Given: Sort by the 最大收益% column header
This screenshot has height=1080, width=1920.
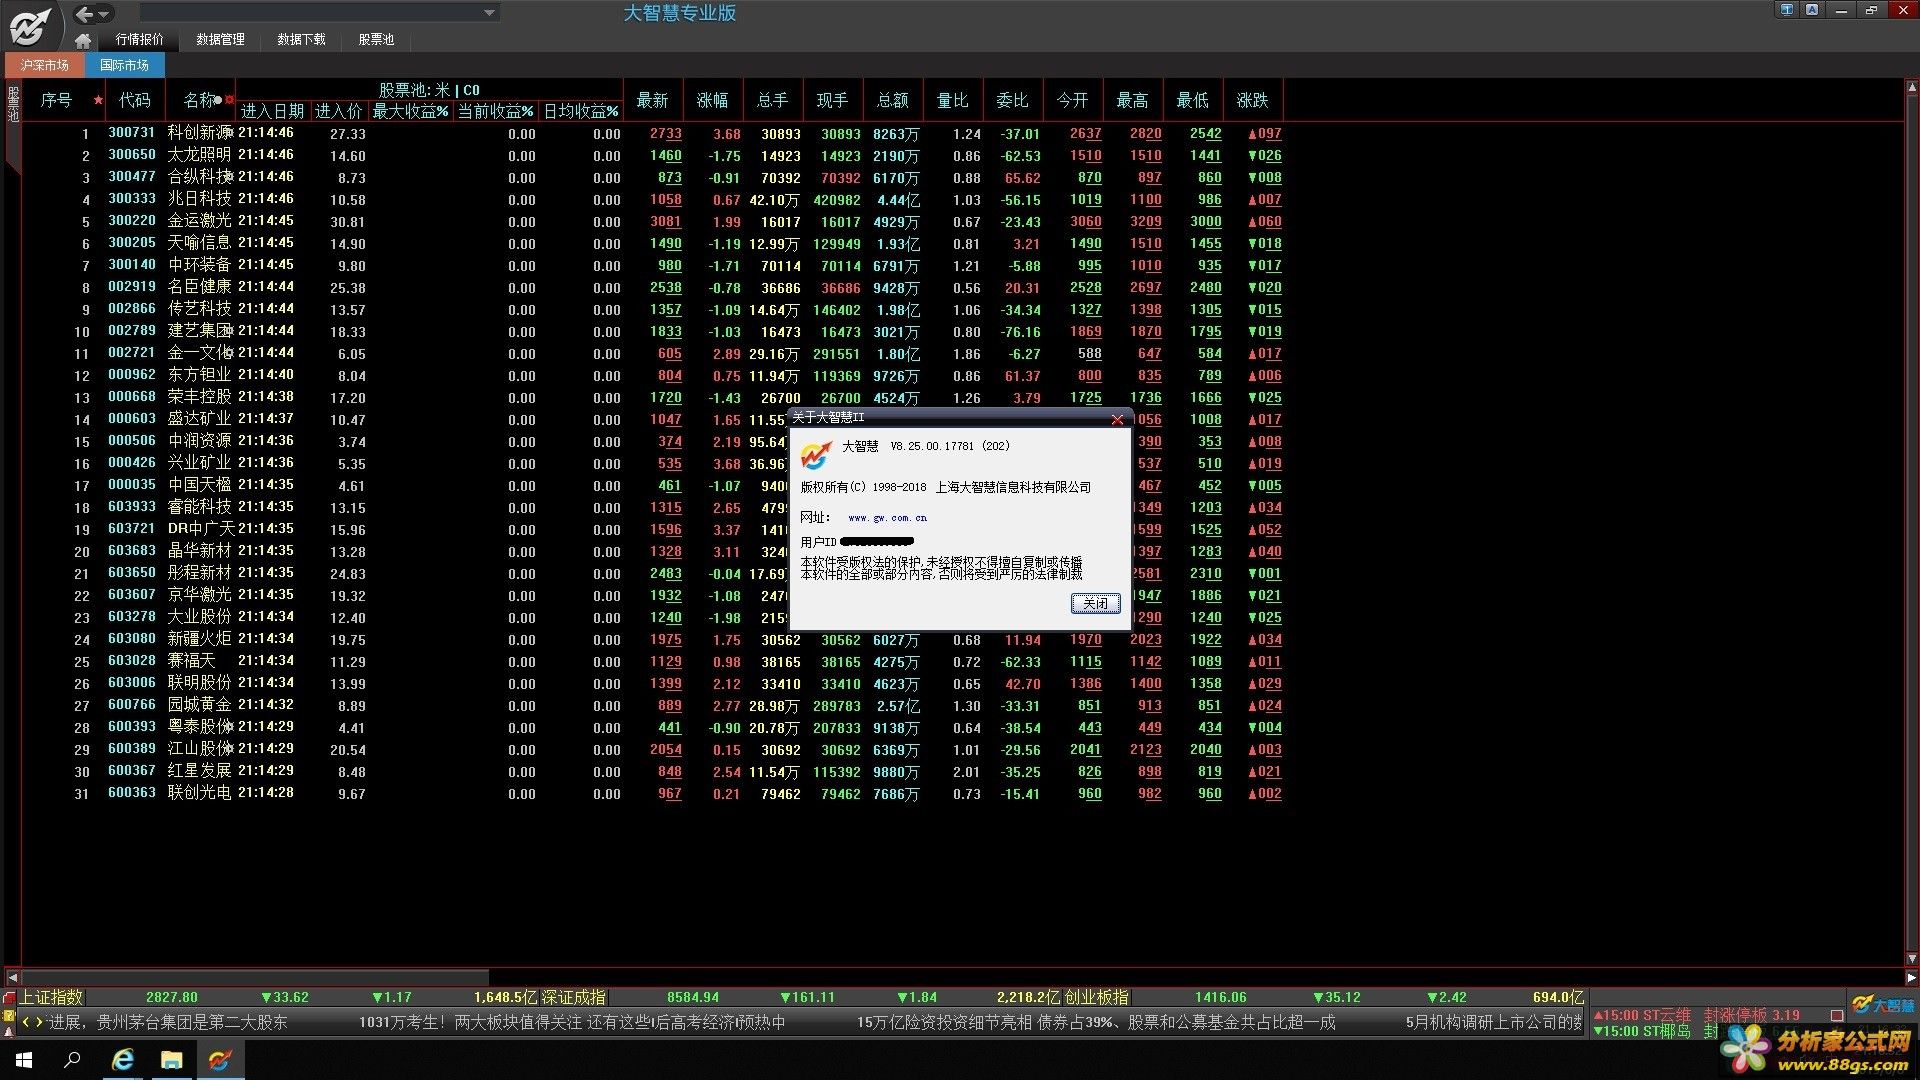Looking at the screenshot, I should click(411, 111).
